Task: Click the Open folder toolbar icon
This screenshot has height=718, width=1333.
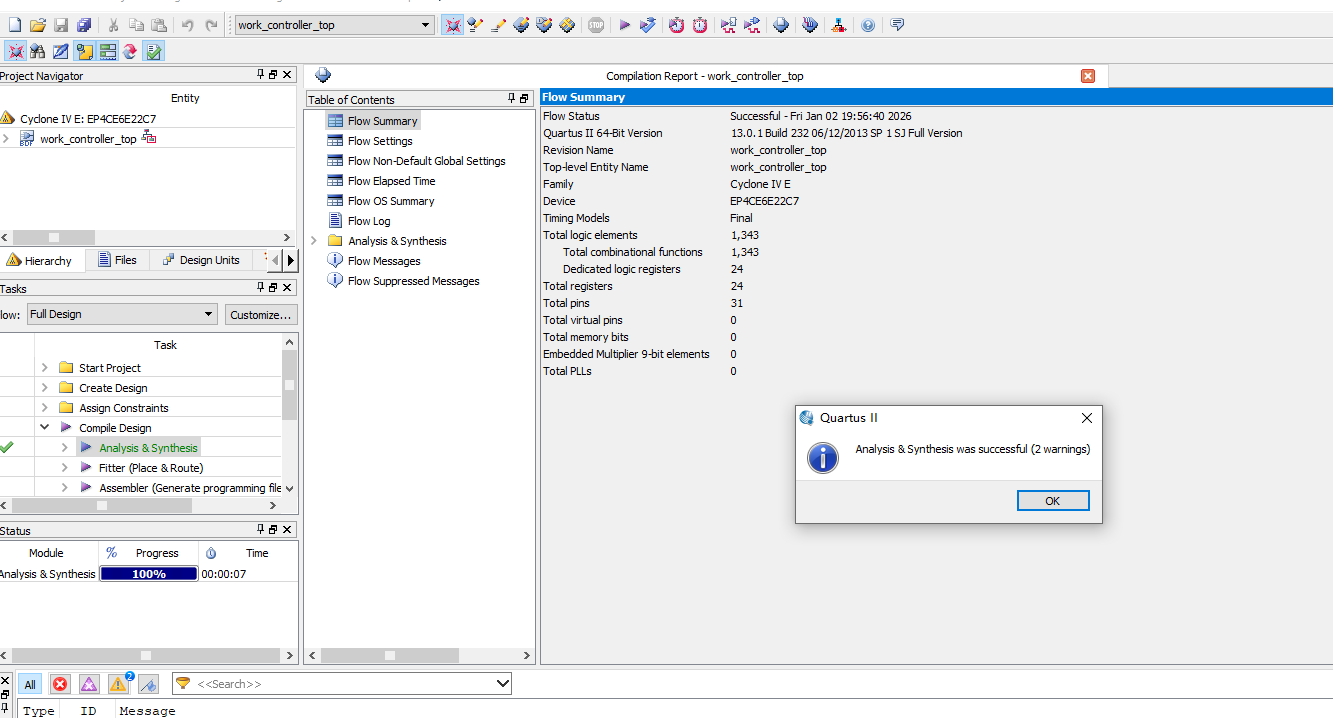Action: point(38,25)
